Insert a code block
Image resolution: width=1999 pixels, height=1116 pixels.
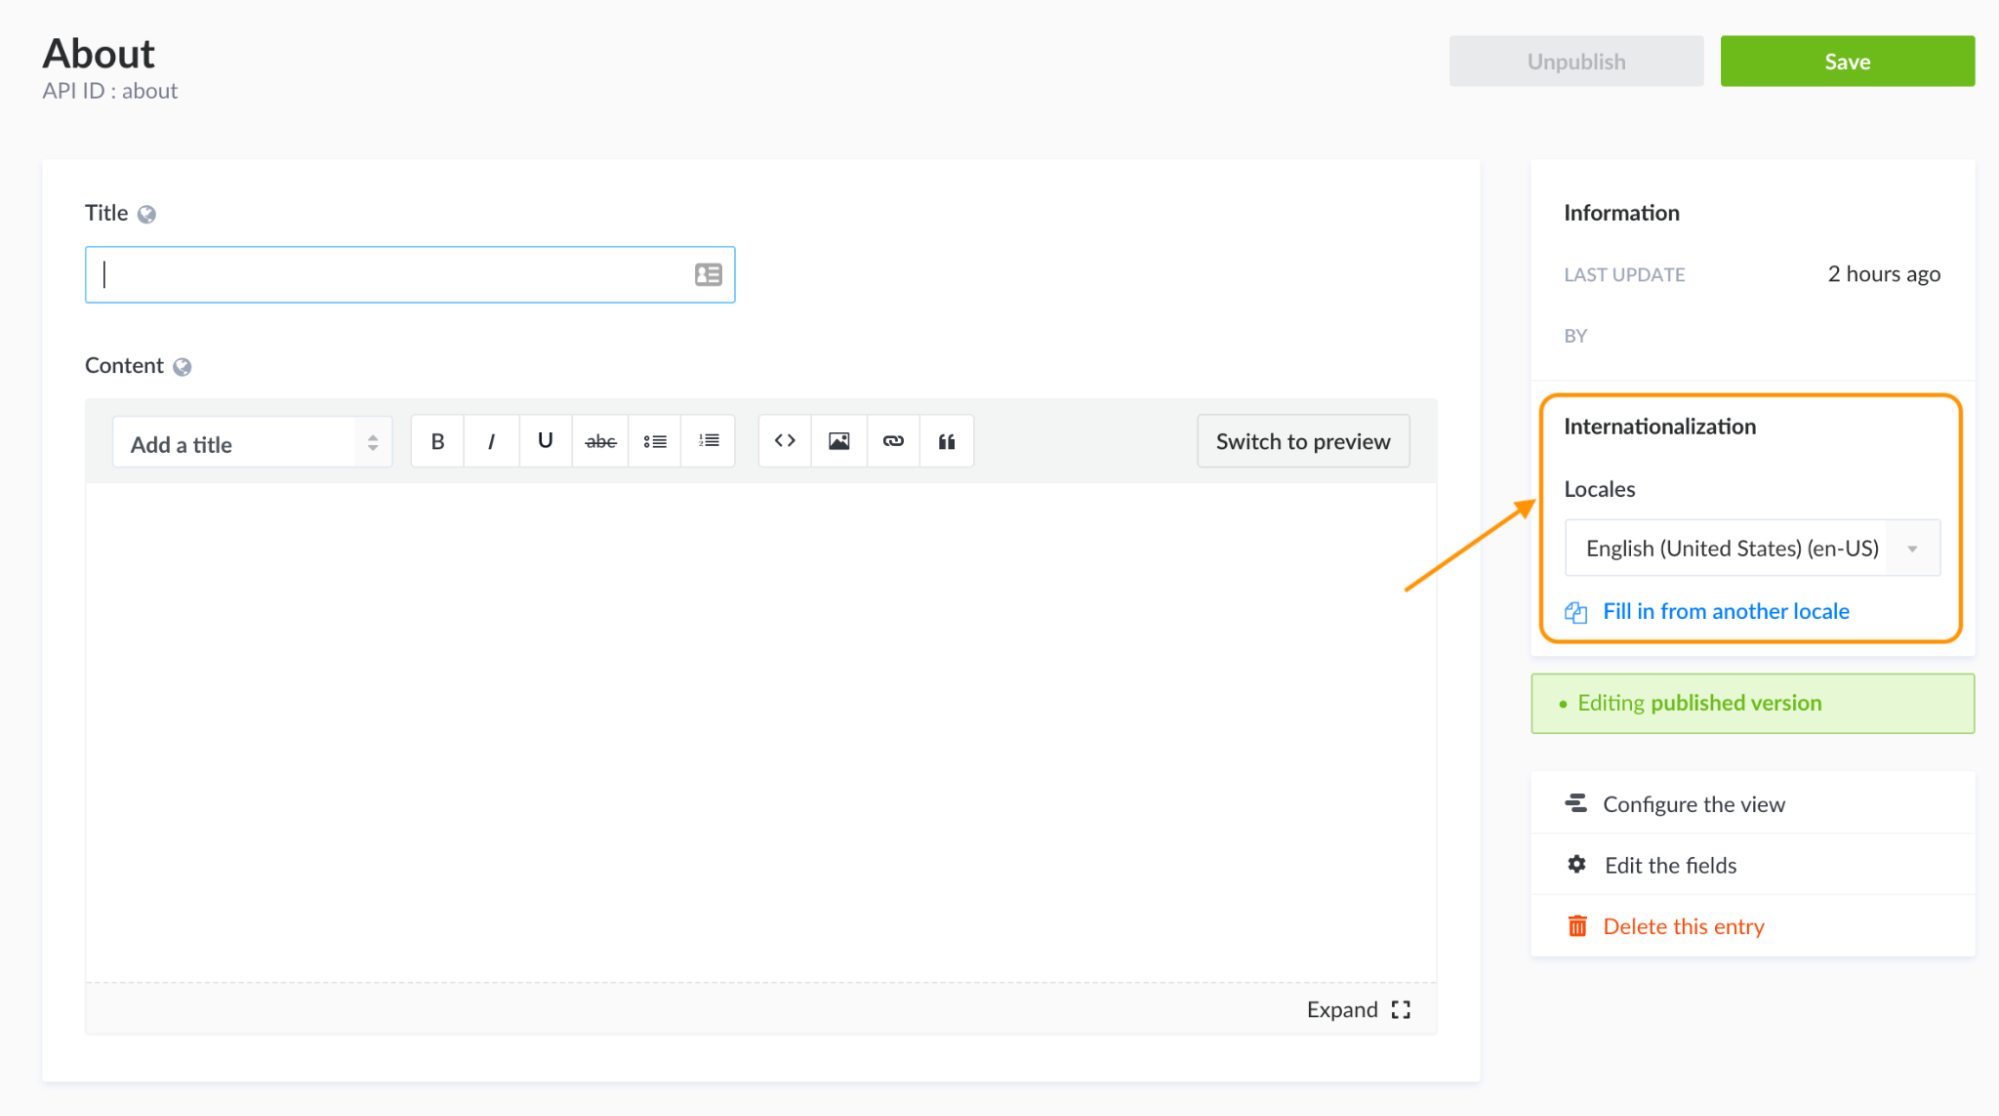tap(783, 440)
